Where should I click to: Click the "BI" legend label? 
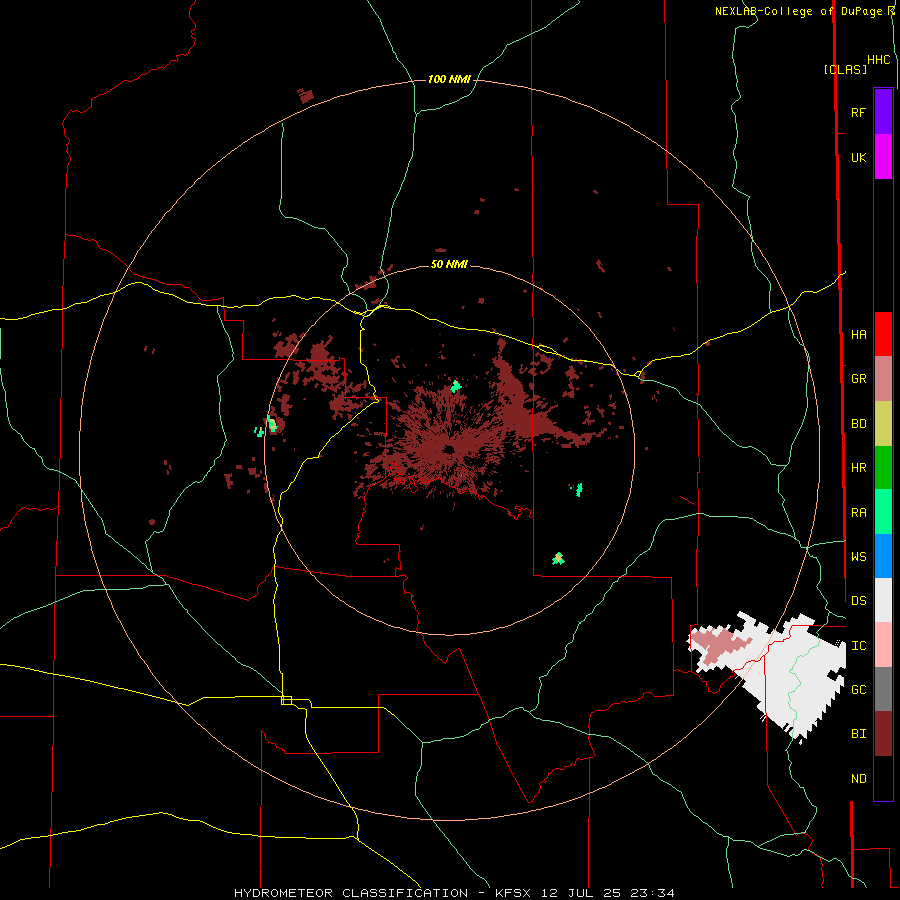pyautogui.click(x=858, y=734)
